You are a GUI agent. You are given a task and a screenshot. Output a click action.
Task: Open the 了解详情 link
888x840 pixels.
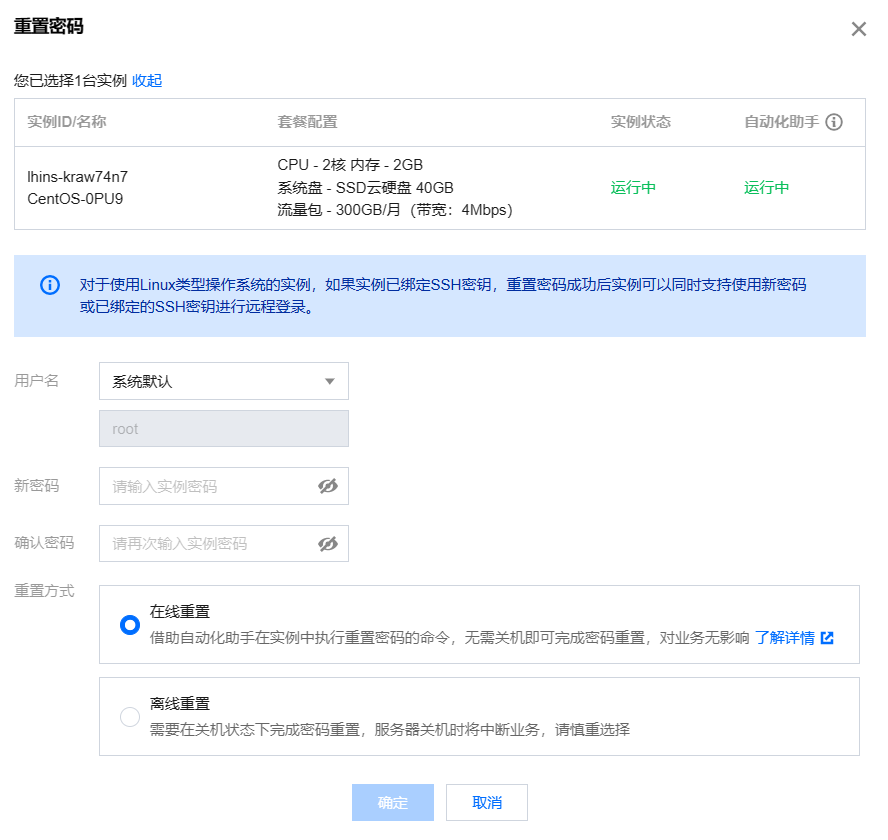(784, 638)
